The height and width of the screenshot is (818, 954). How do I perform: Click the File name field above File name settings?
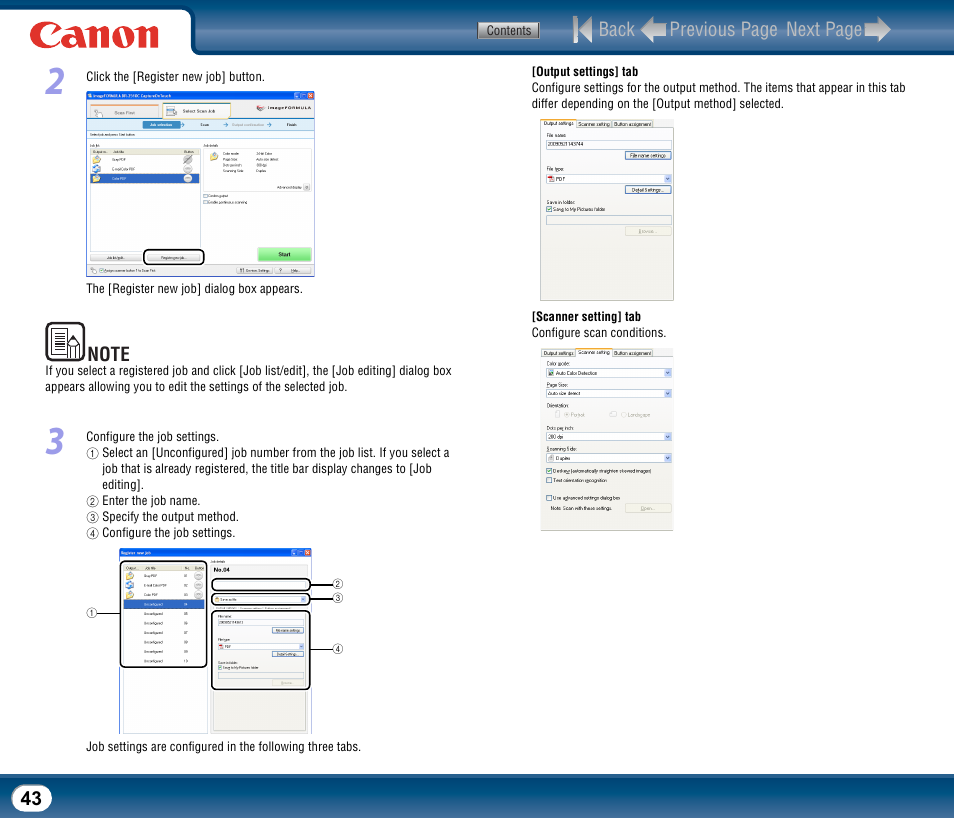tap(608, 145)
